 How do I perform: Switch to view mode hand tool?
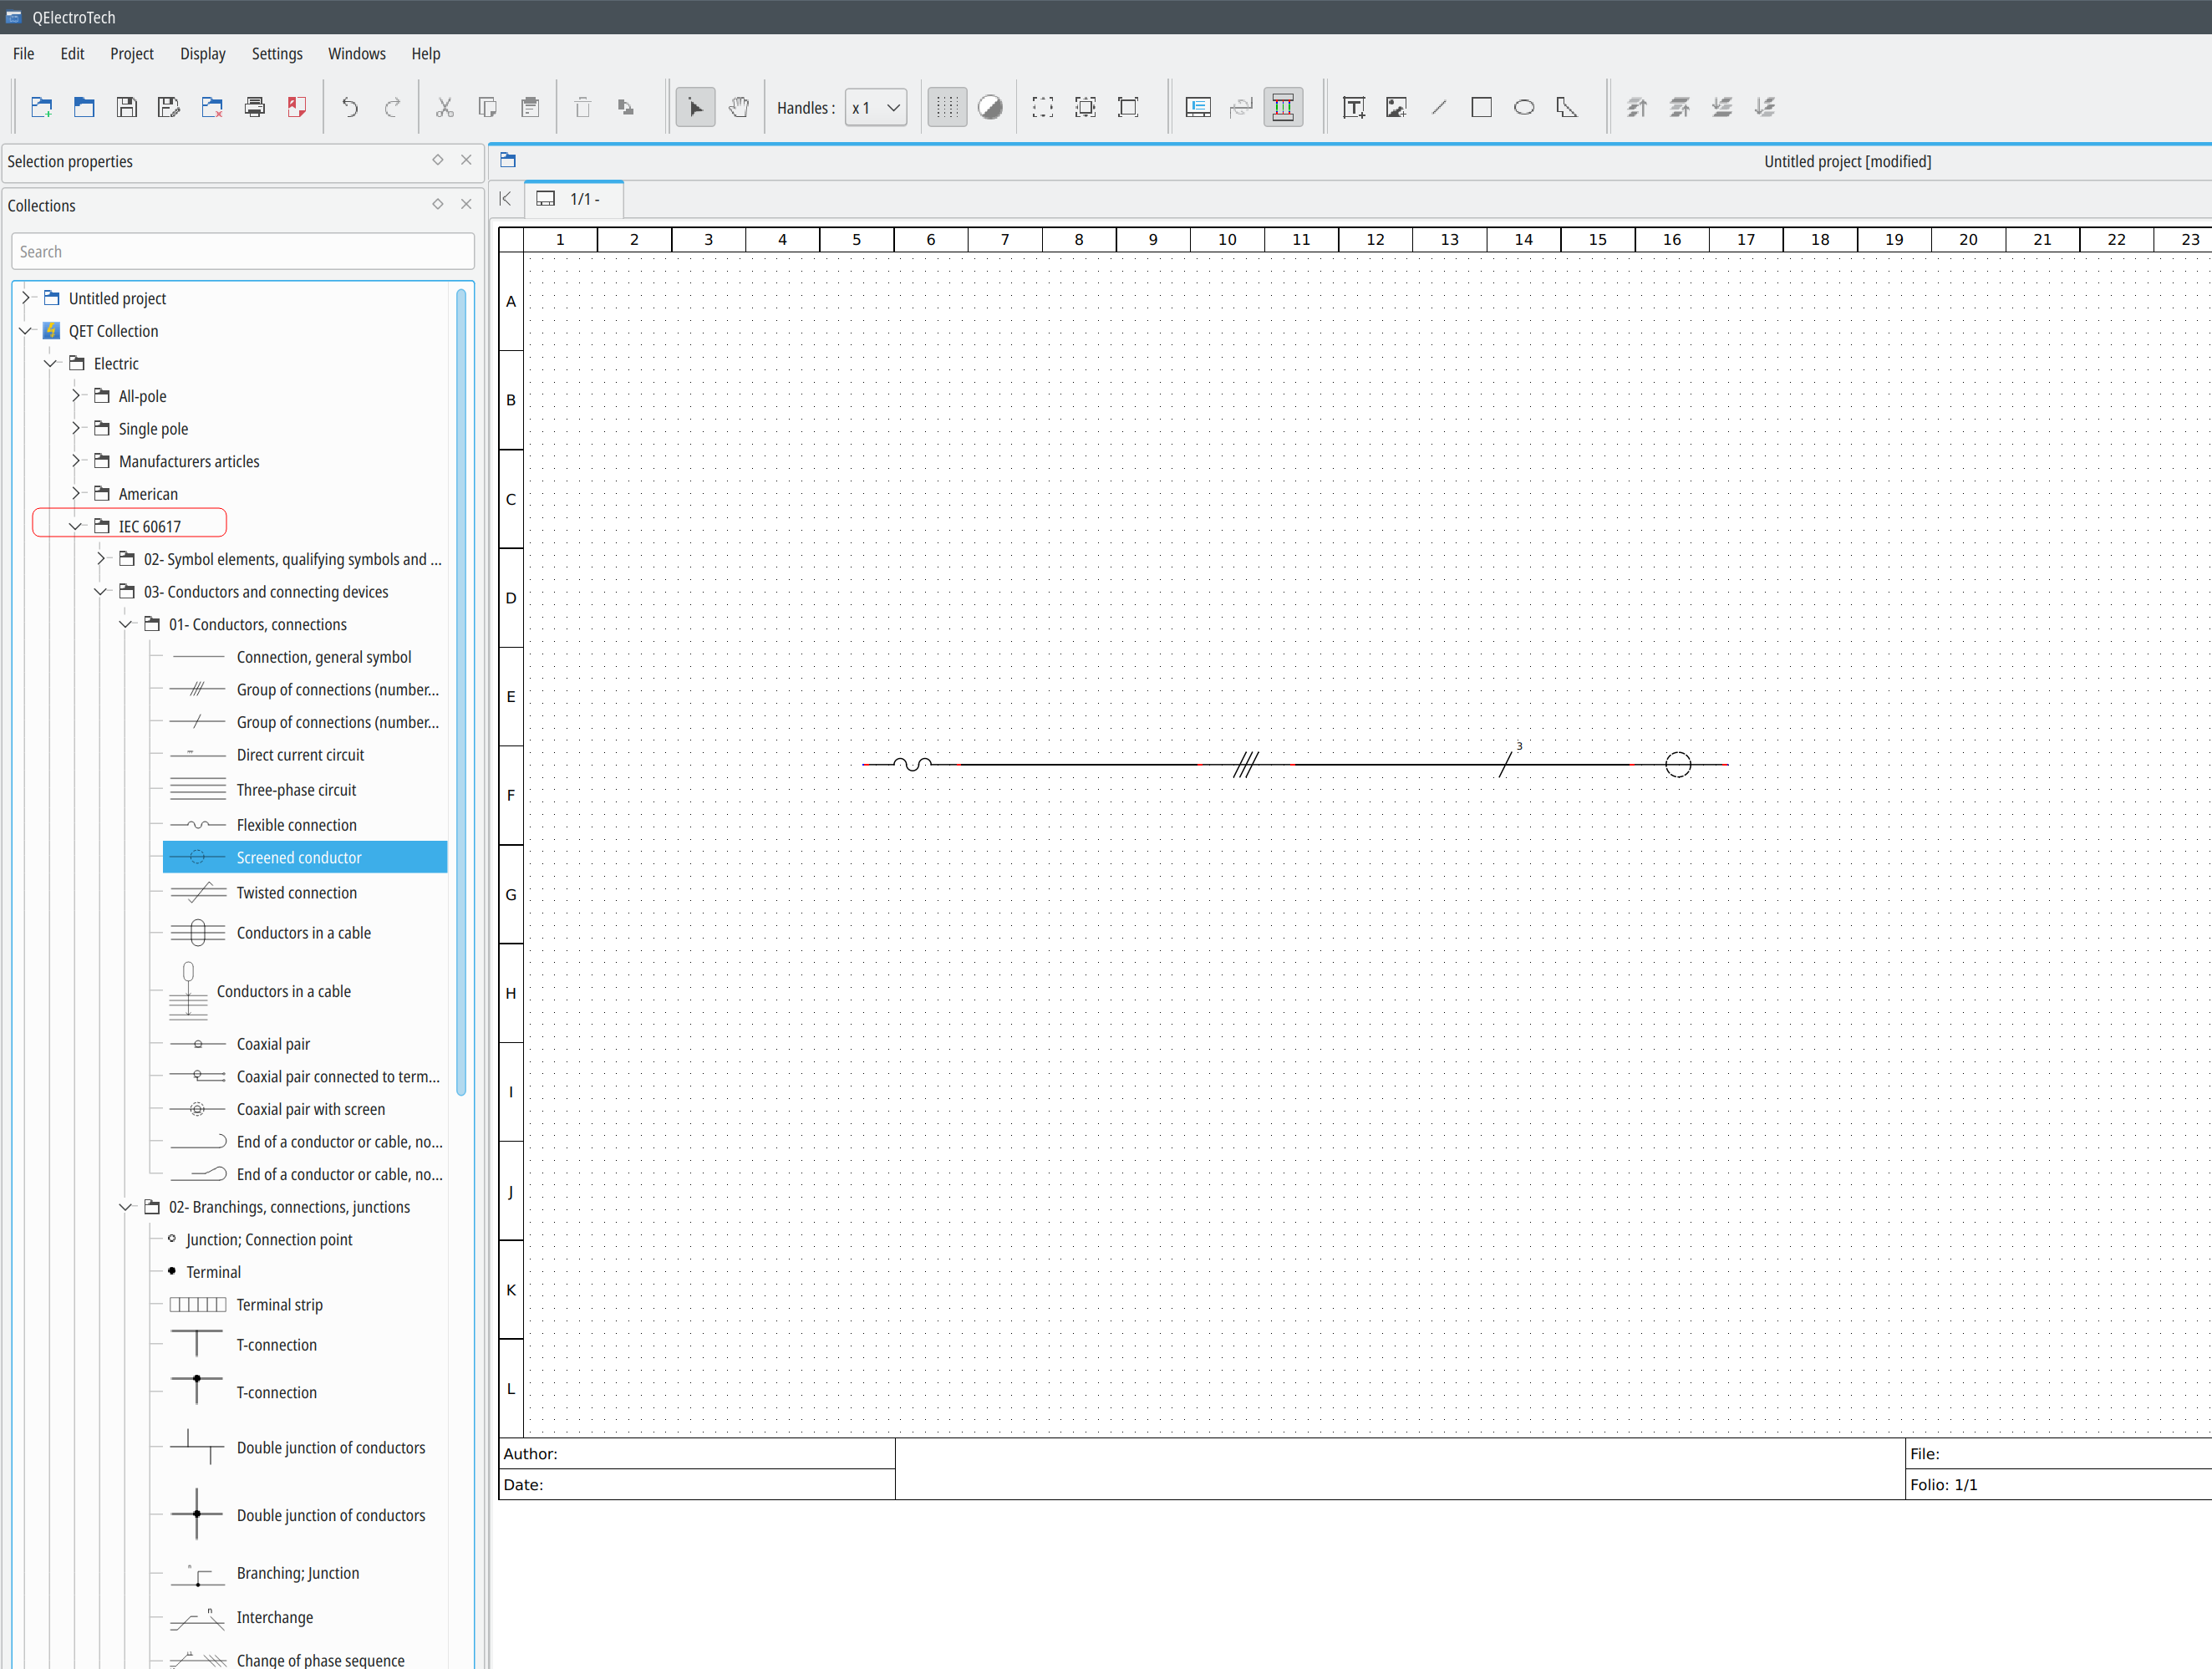(x=739, y=107)
